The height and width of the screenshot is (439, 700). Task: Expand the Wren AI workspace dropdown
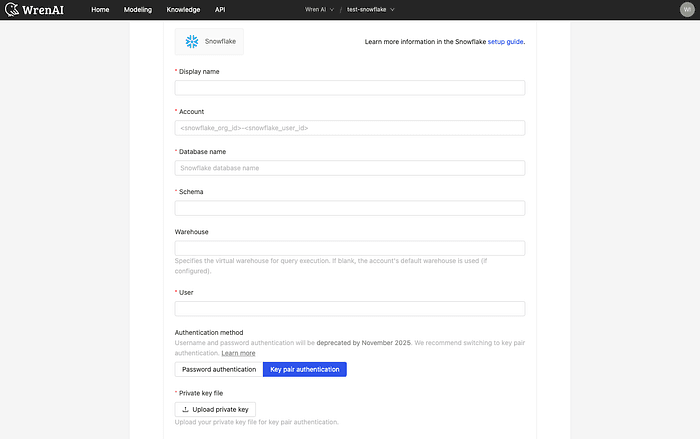point(320,9)
